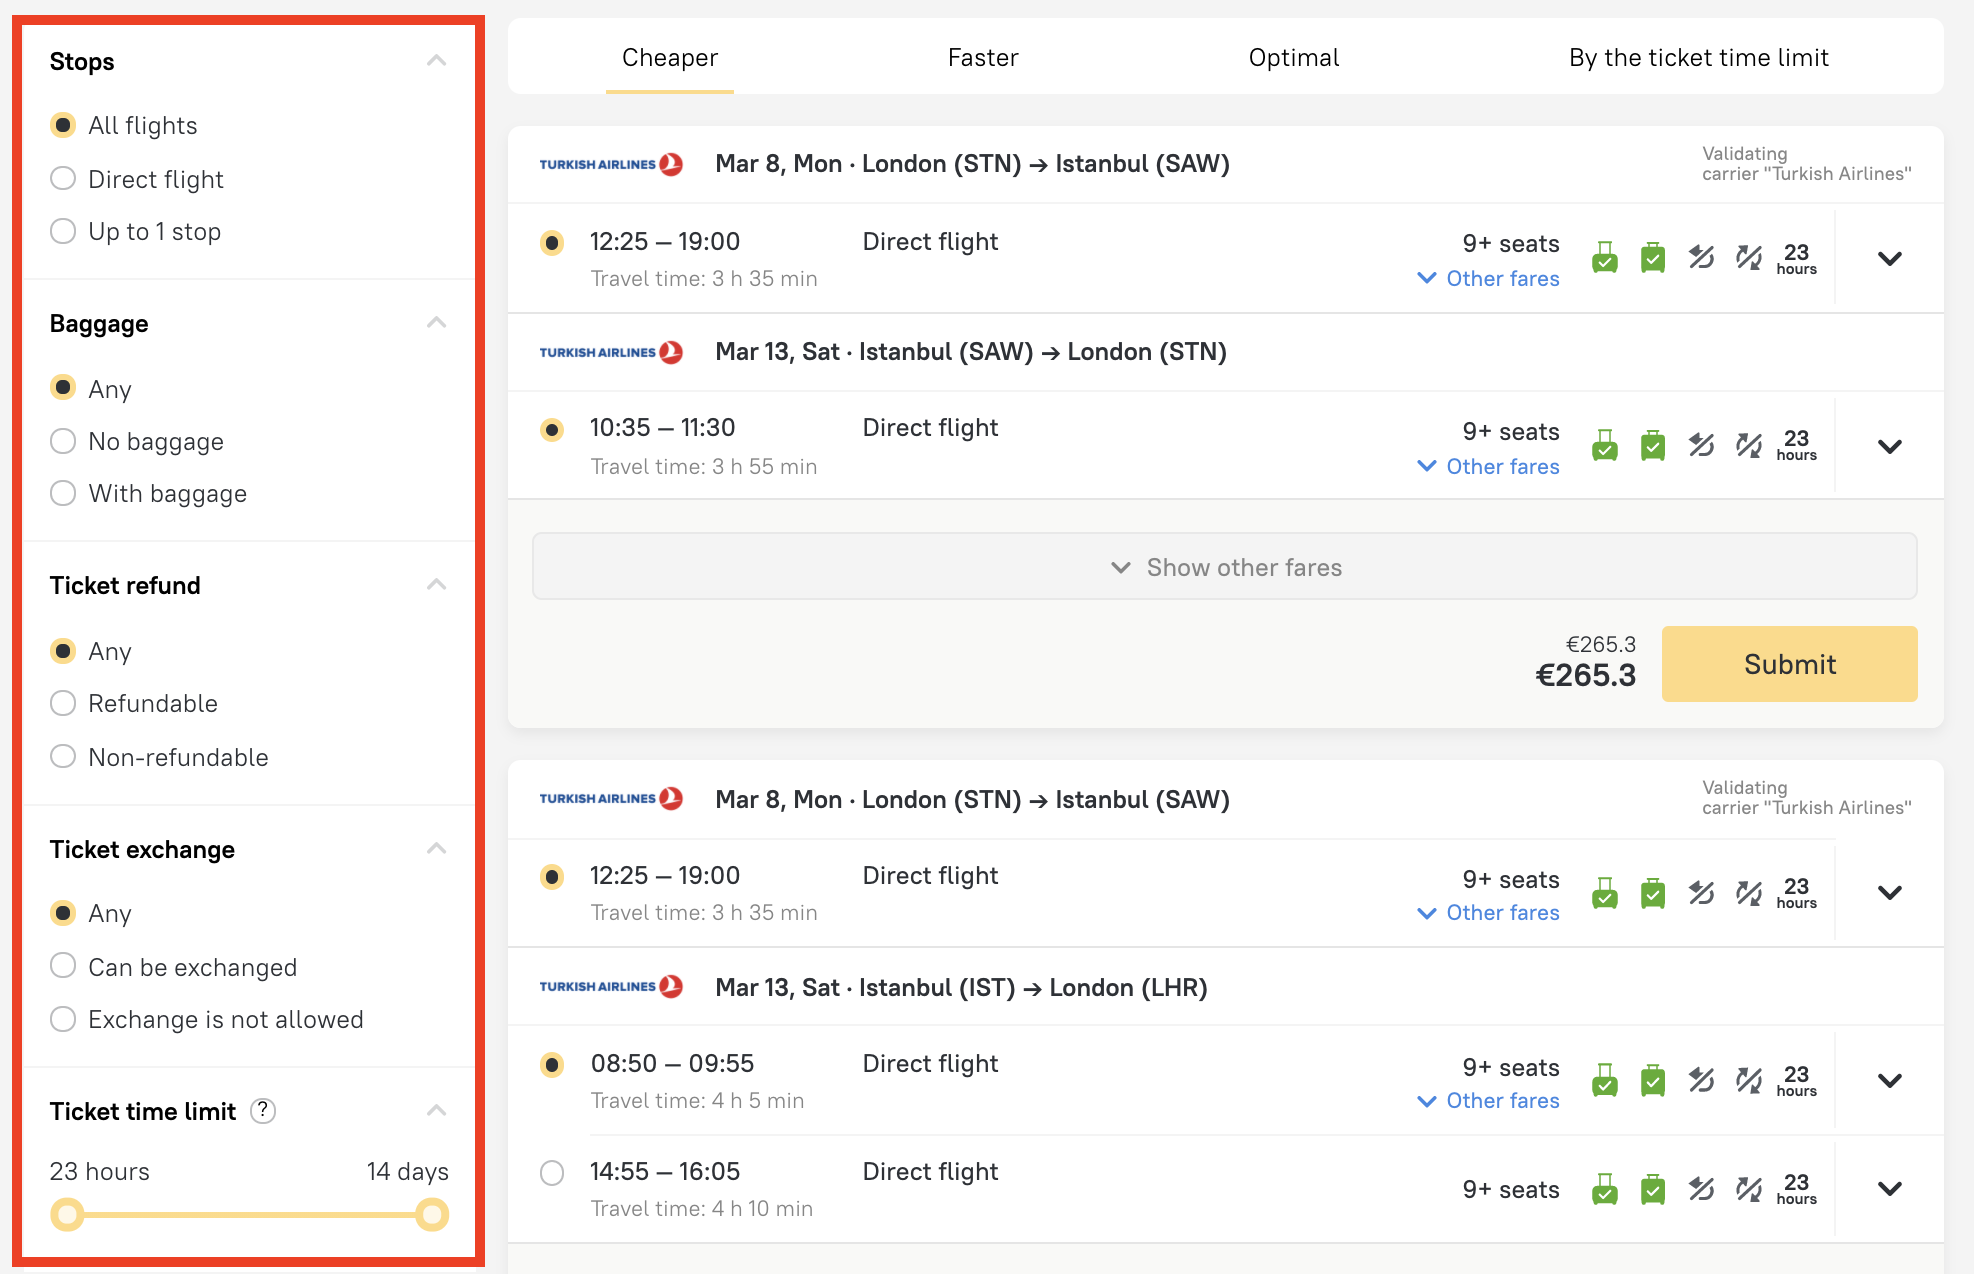The width and height of the screenshot is (1974, 1274).
Task: Click checked-baggage icon on 14:55–16:05 flight
Action: [1653, 1189]
